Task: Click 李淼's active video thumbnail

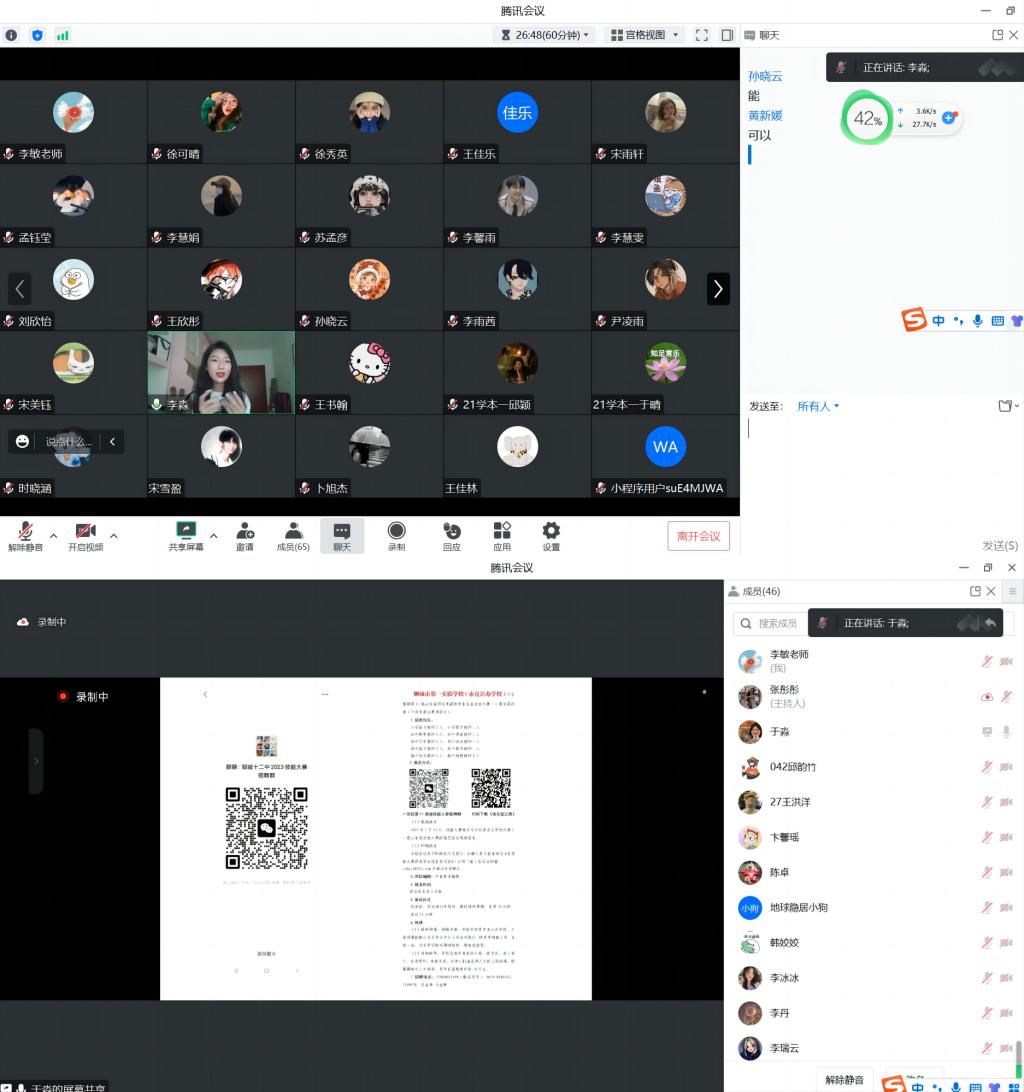Action: 221,372
